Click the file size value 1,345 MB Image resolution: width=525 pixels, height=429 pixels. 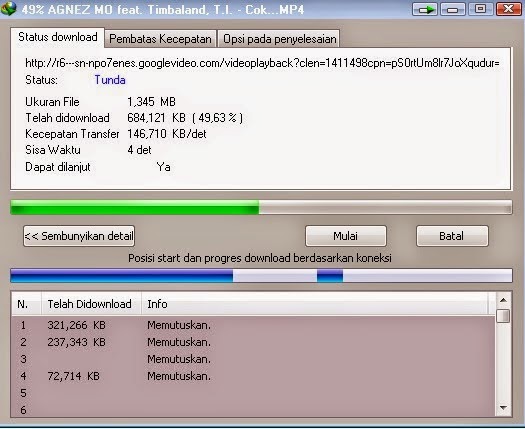151,102
